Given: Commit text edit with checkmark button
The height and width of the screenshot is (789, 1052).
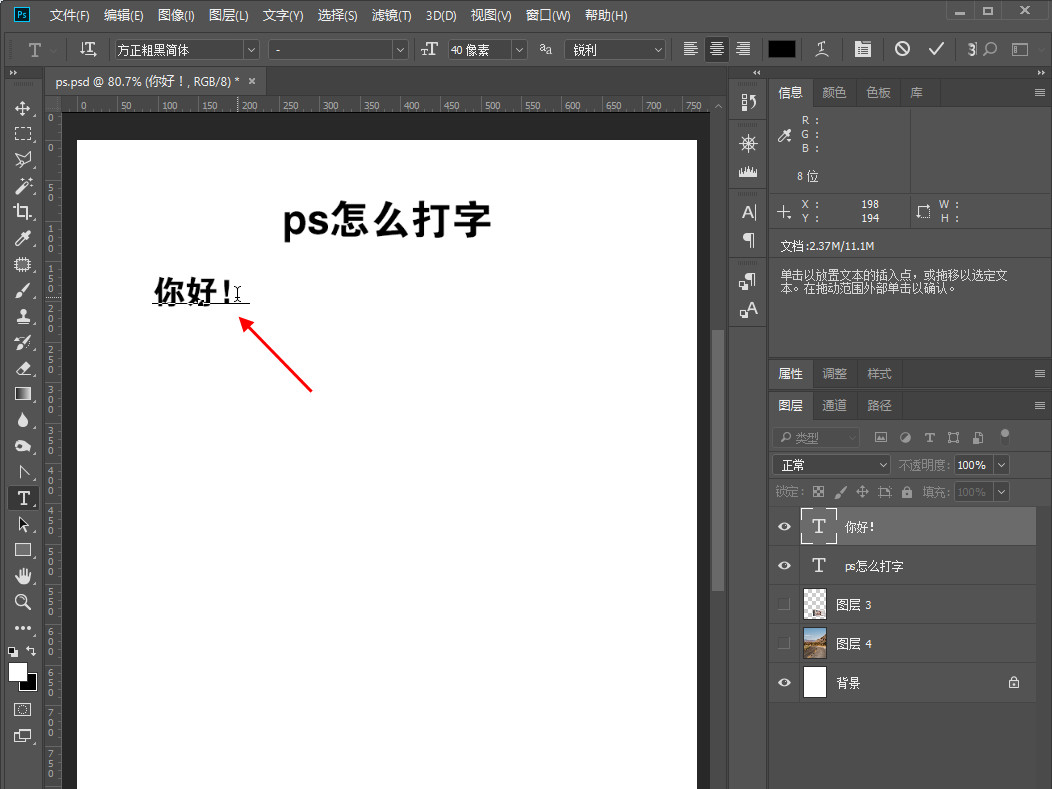Looking at the screenshot, I should [936, 49].
